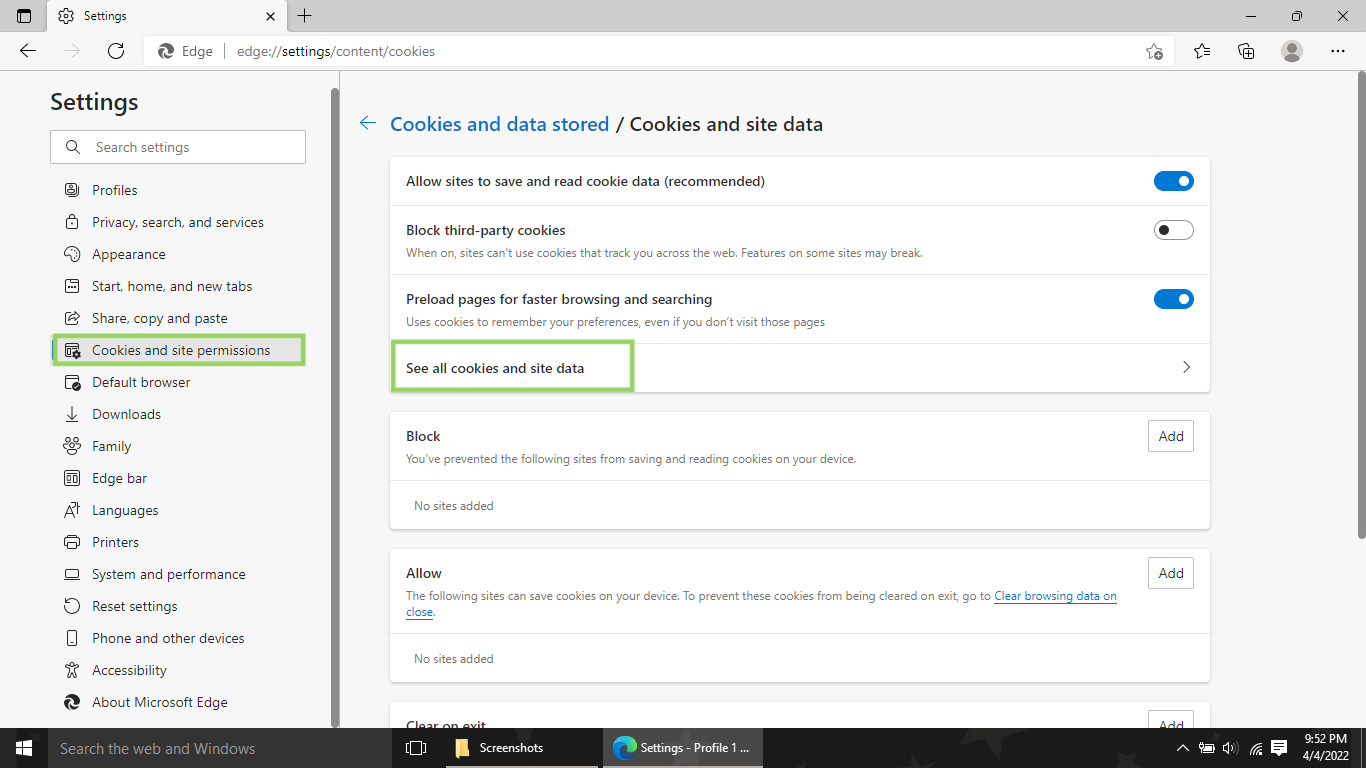The height and width of the screenshot is (768, 1366).
Task: Click the Languages icon
Action: (72, 510)
